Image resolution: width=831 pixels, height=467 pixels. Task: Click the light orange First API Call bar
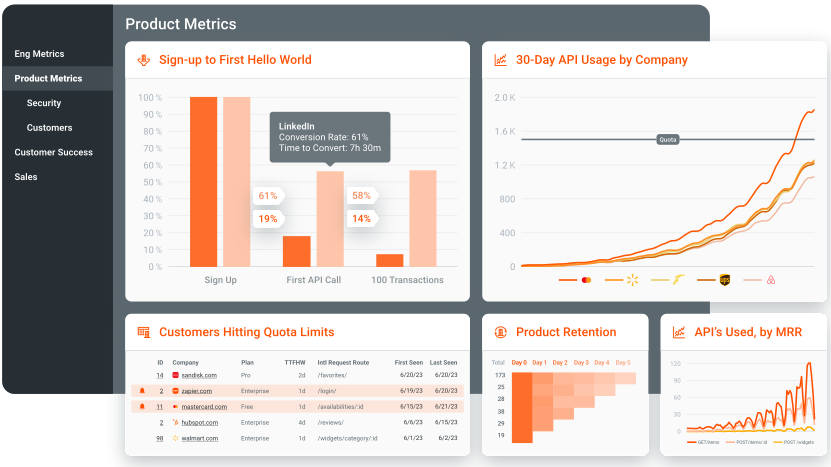tap(330, 219)
